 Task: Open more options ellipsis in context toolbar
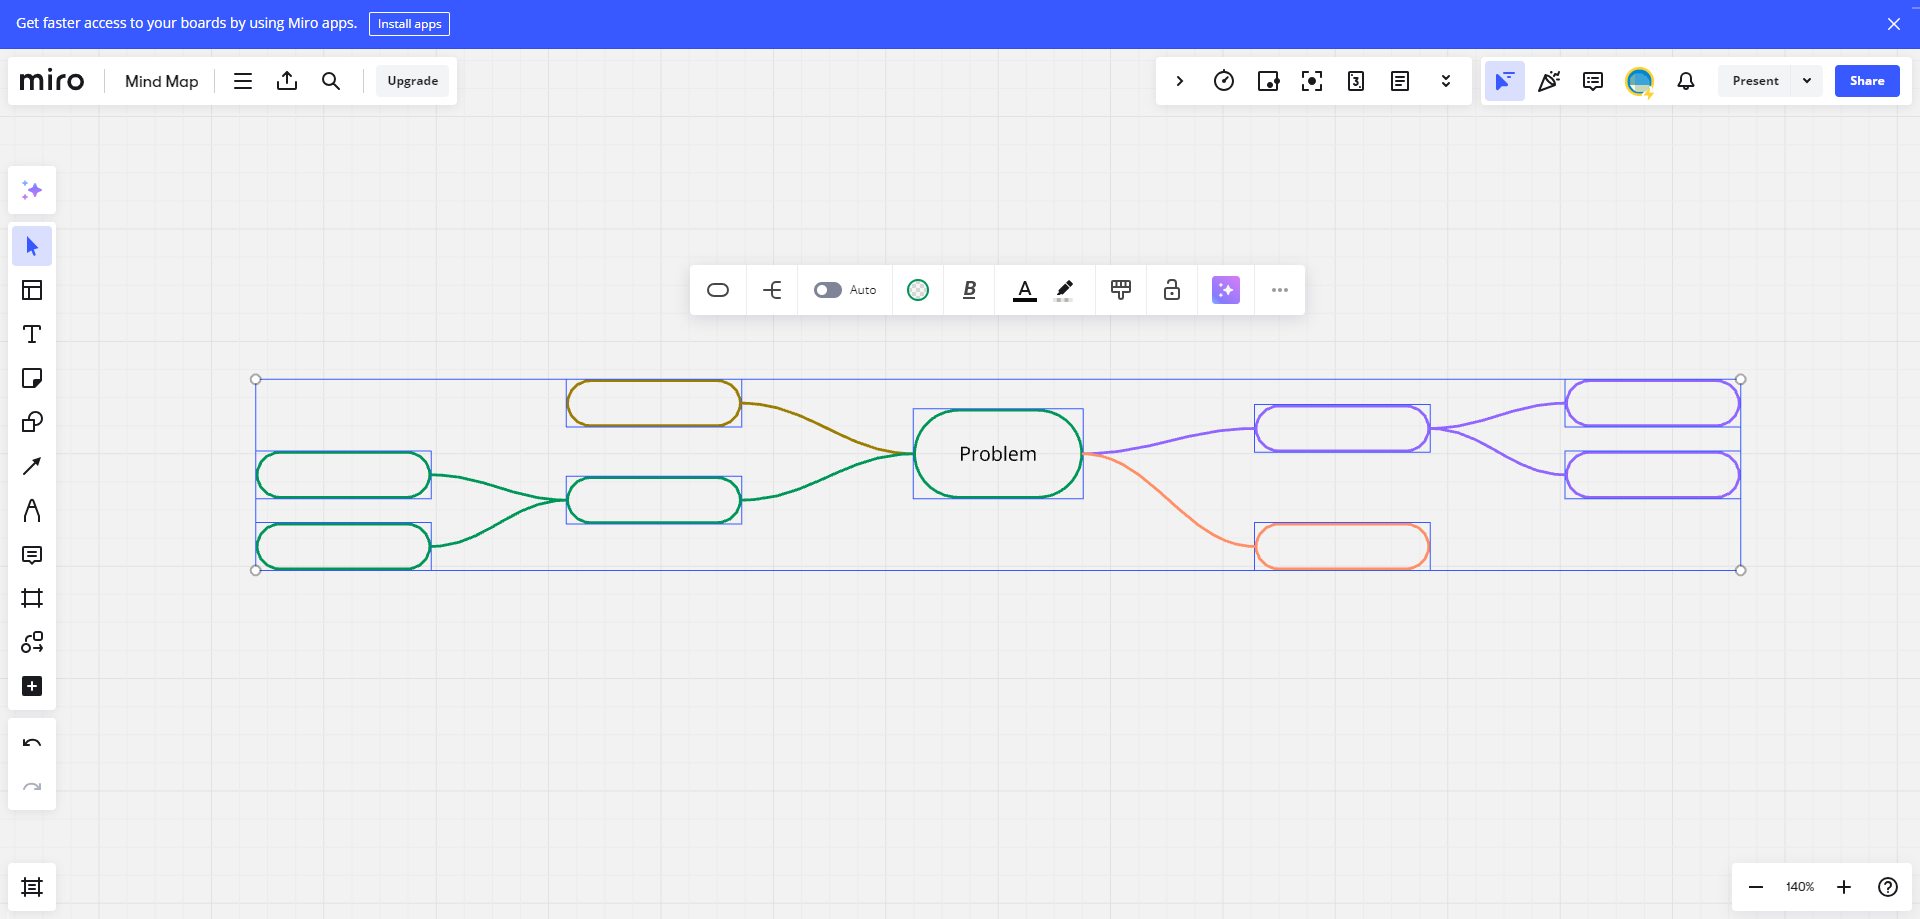pos(1280,290)
